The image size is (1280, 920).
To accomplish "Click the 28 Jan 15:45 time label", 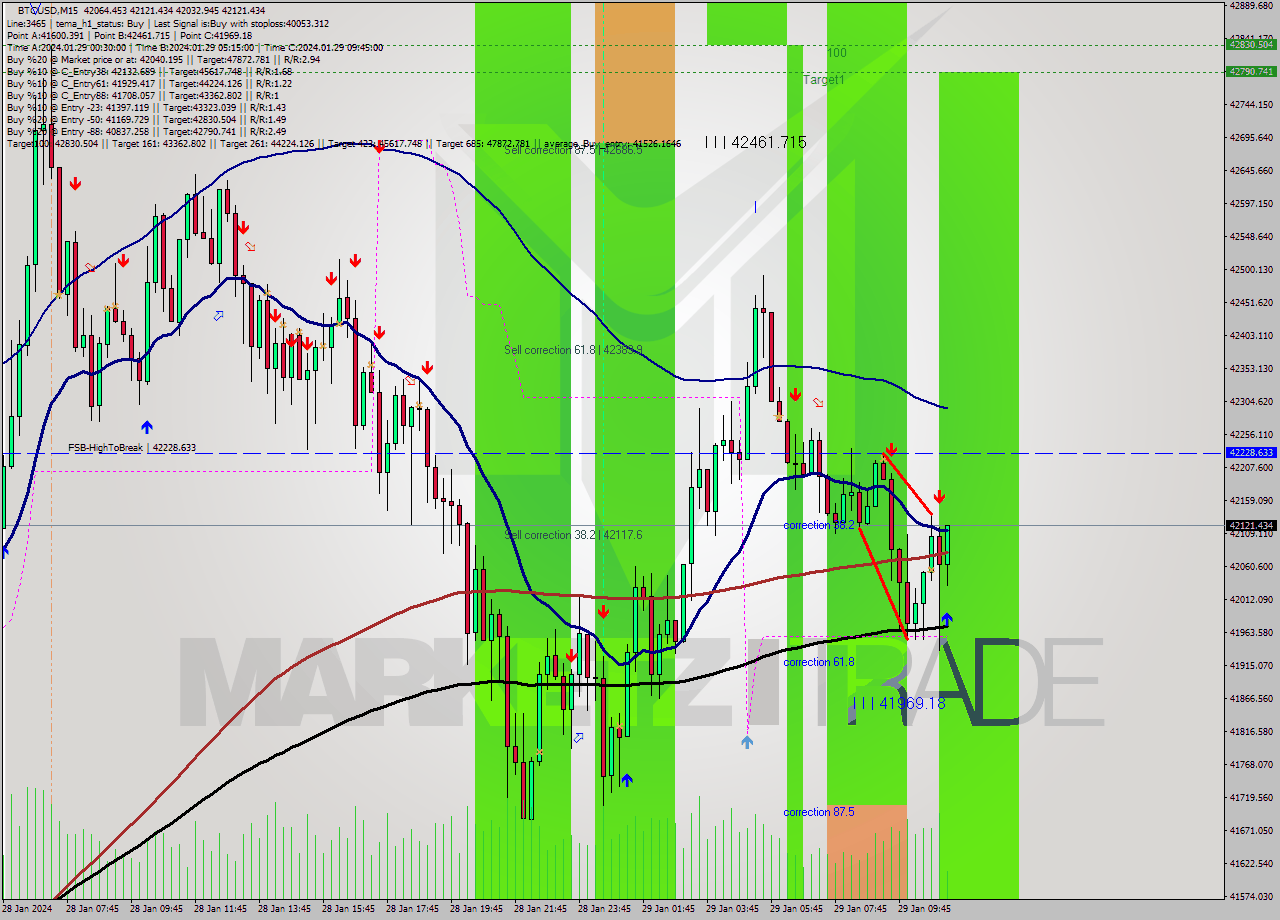I will tap(348, 909).
